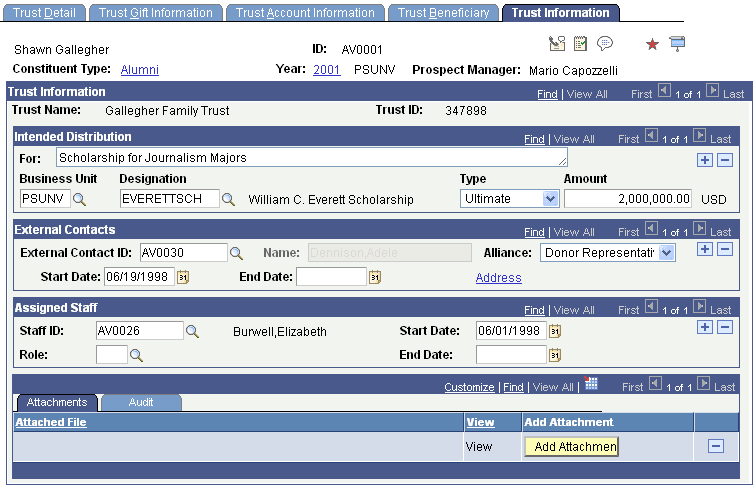The width and height of the screenshot is (756, 490).
Task: Open the comments speech bubble icon
Action: pos(605,44)
